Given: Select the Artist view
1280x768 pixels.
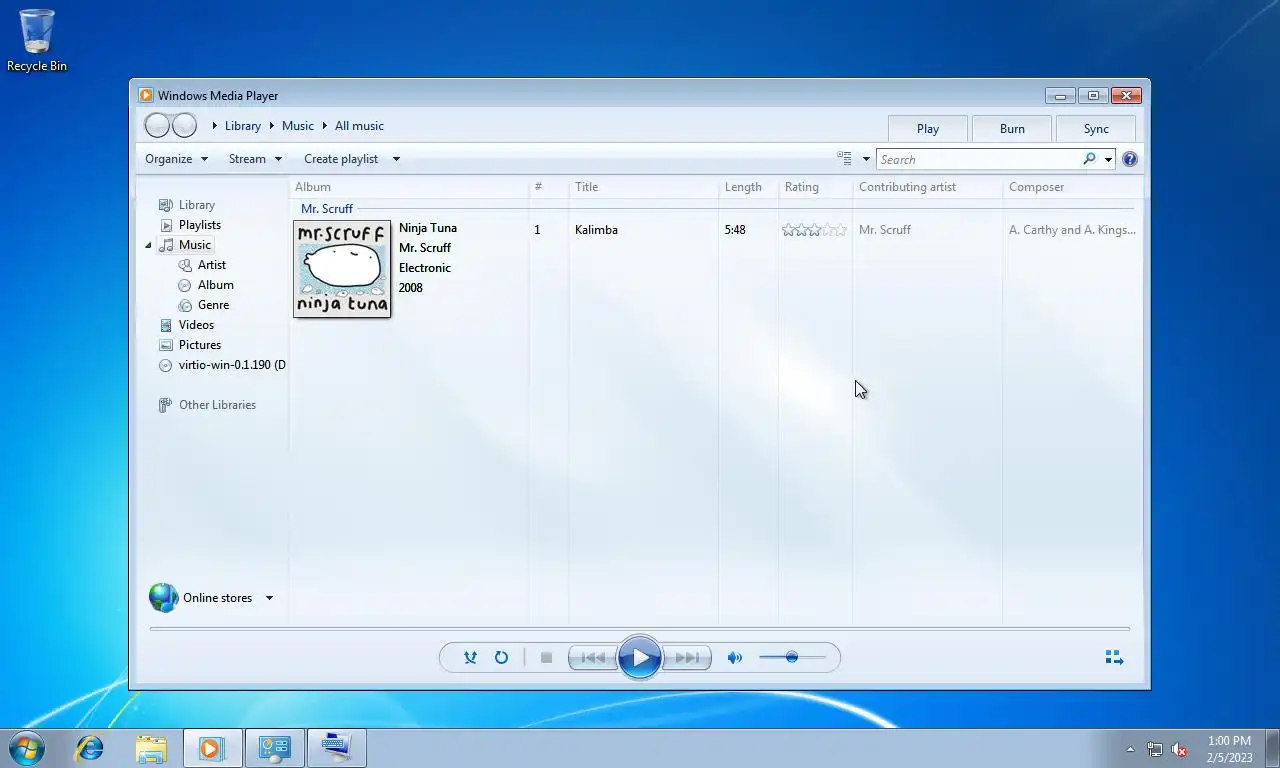Looking at the screenshot, I should [211, 265].
